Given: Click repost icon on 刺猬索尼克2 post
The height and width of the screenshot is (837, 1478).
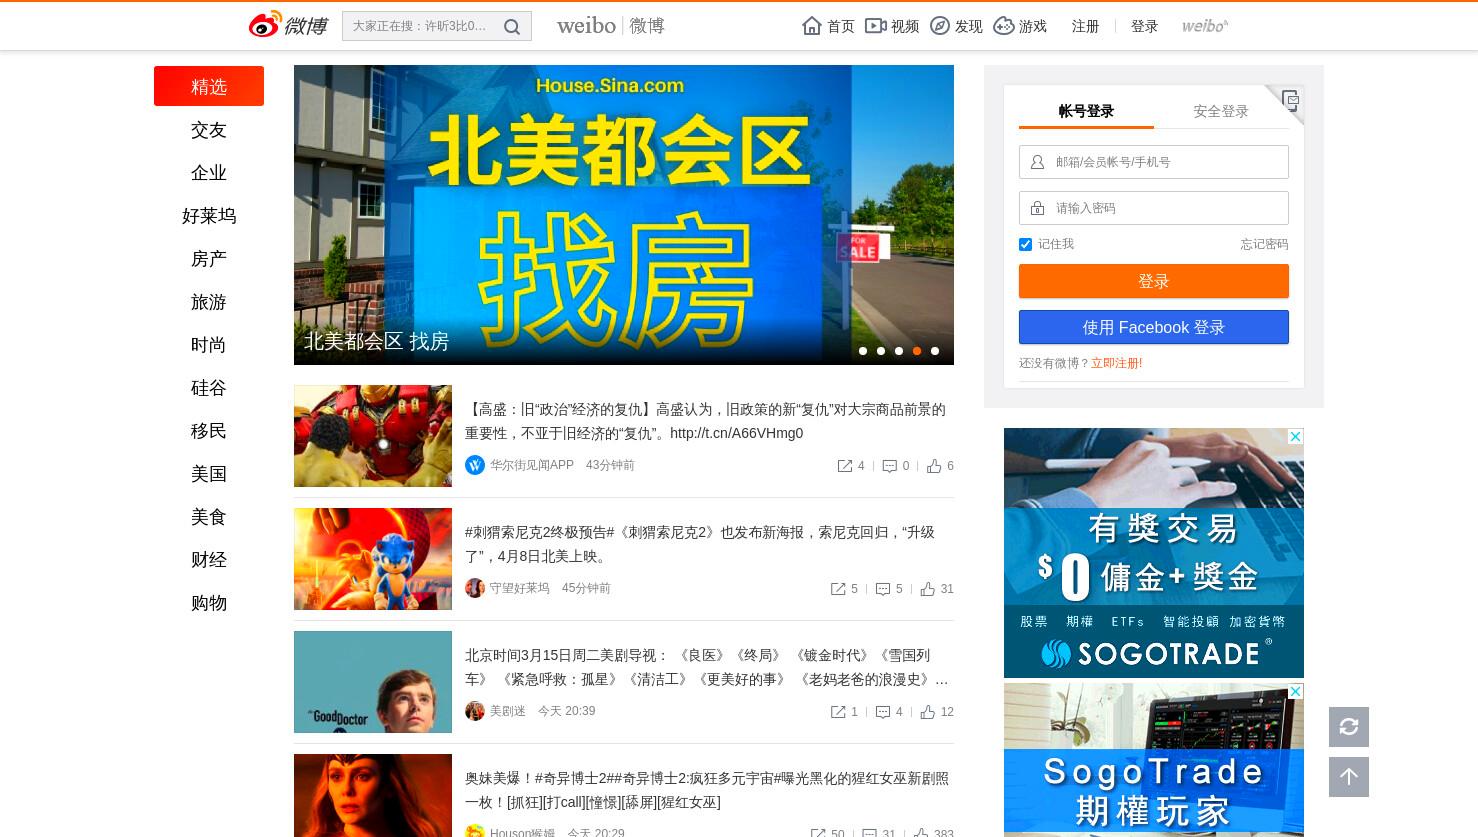Looking at the screenshot, I should 838,589.
